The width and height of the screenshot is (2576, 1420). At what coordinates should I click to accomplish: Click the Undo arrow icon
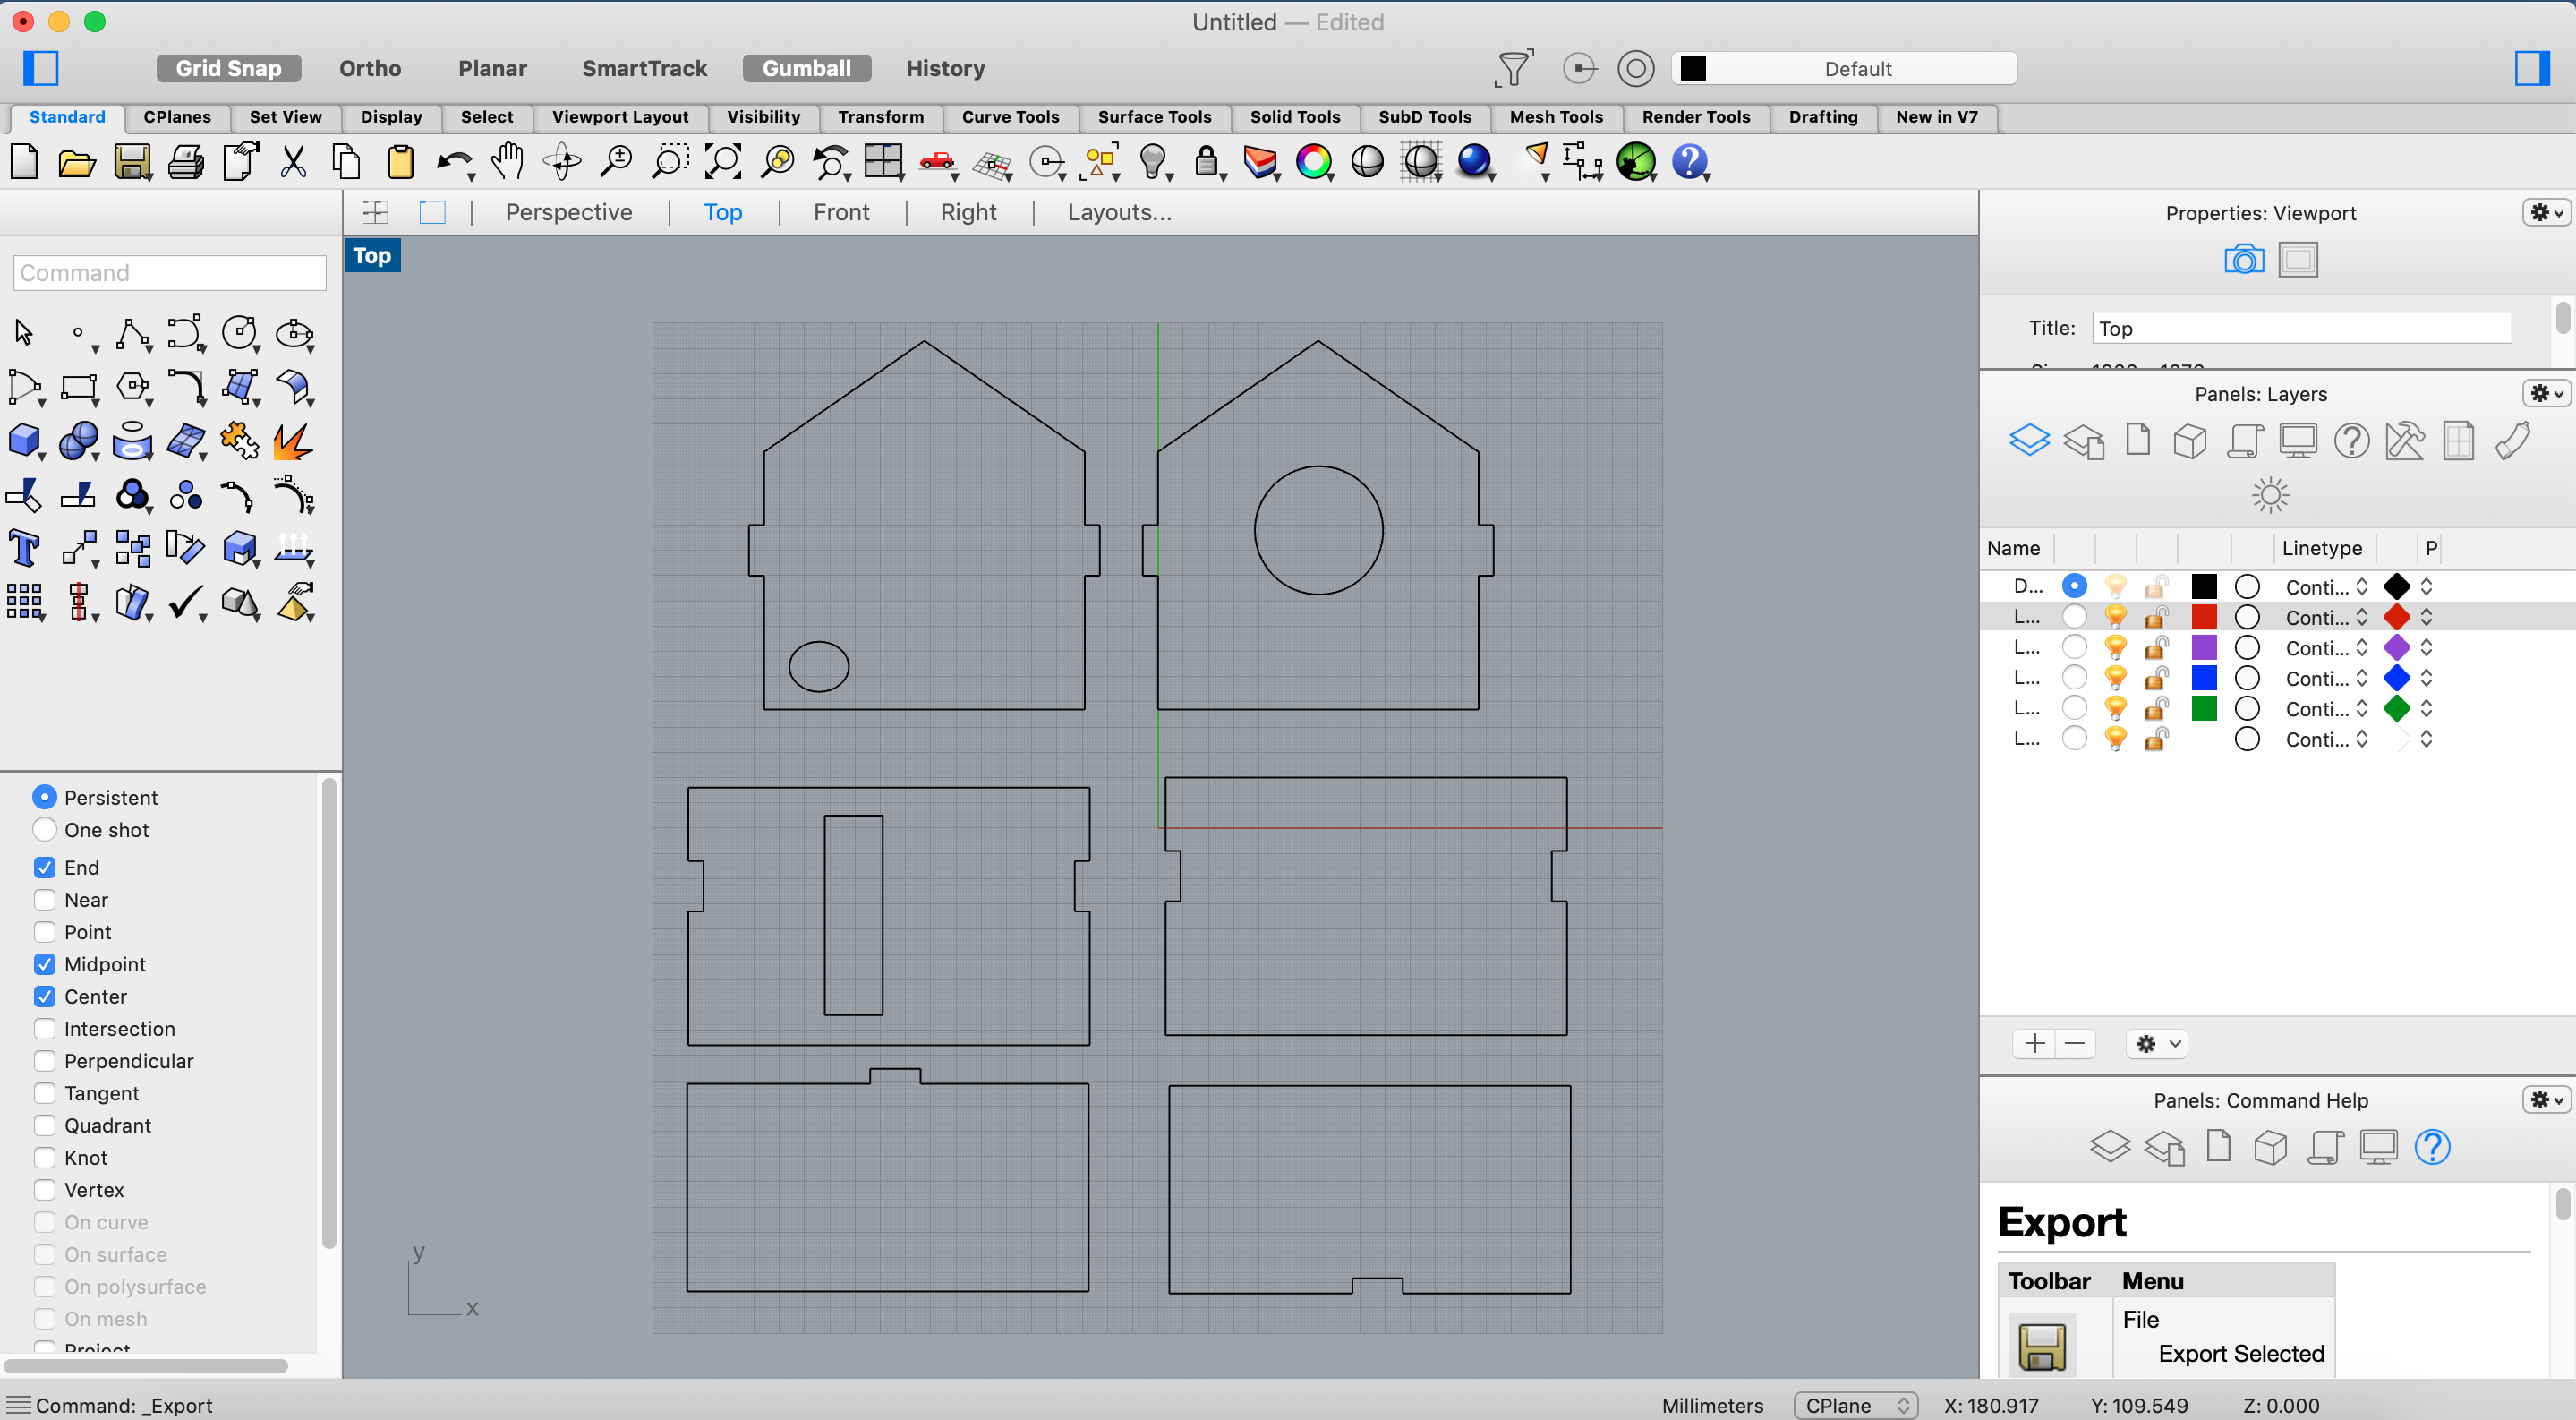[x=455, y=162]
